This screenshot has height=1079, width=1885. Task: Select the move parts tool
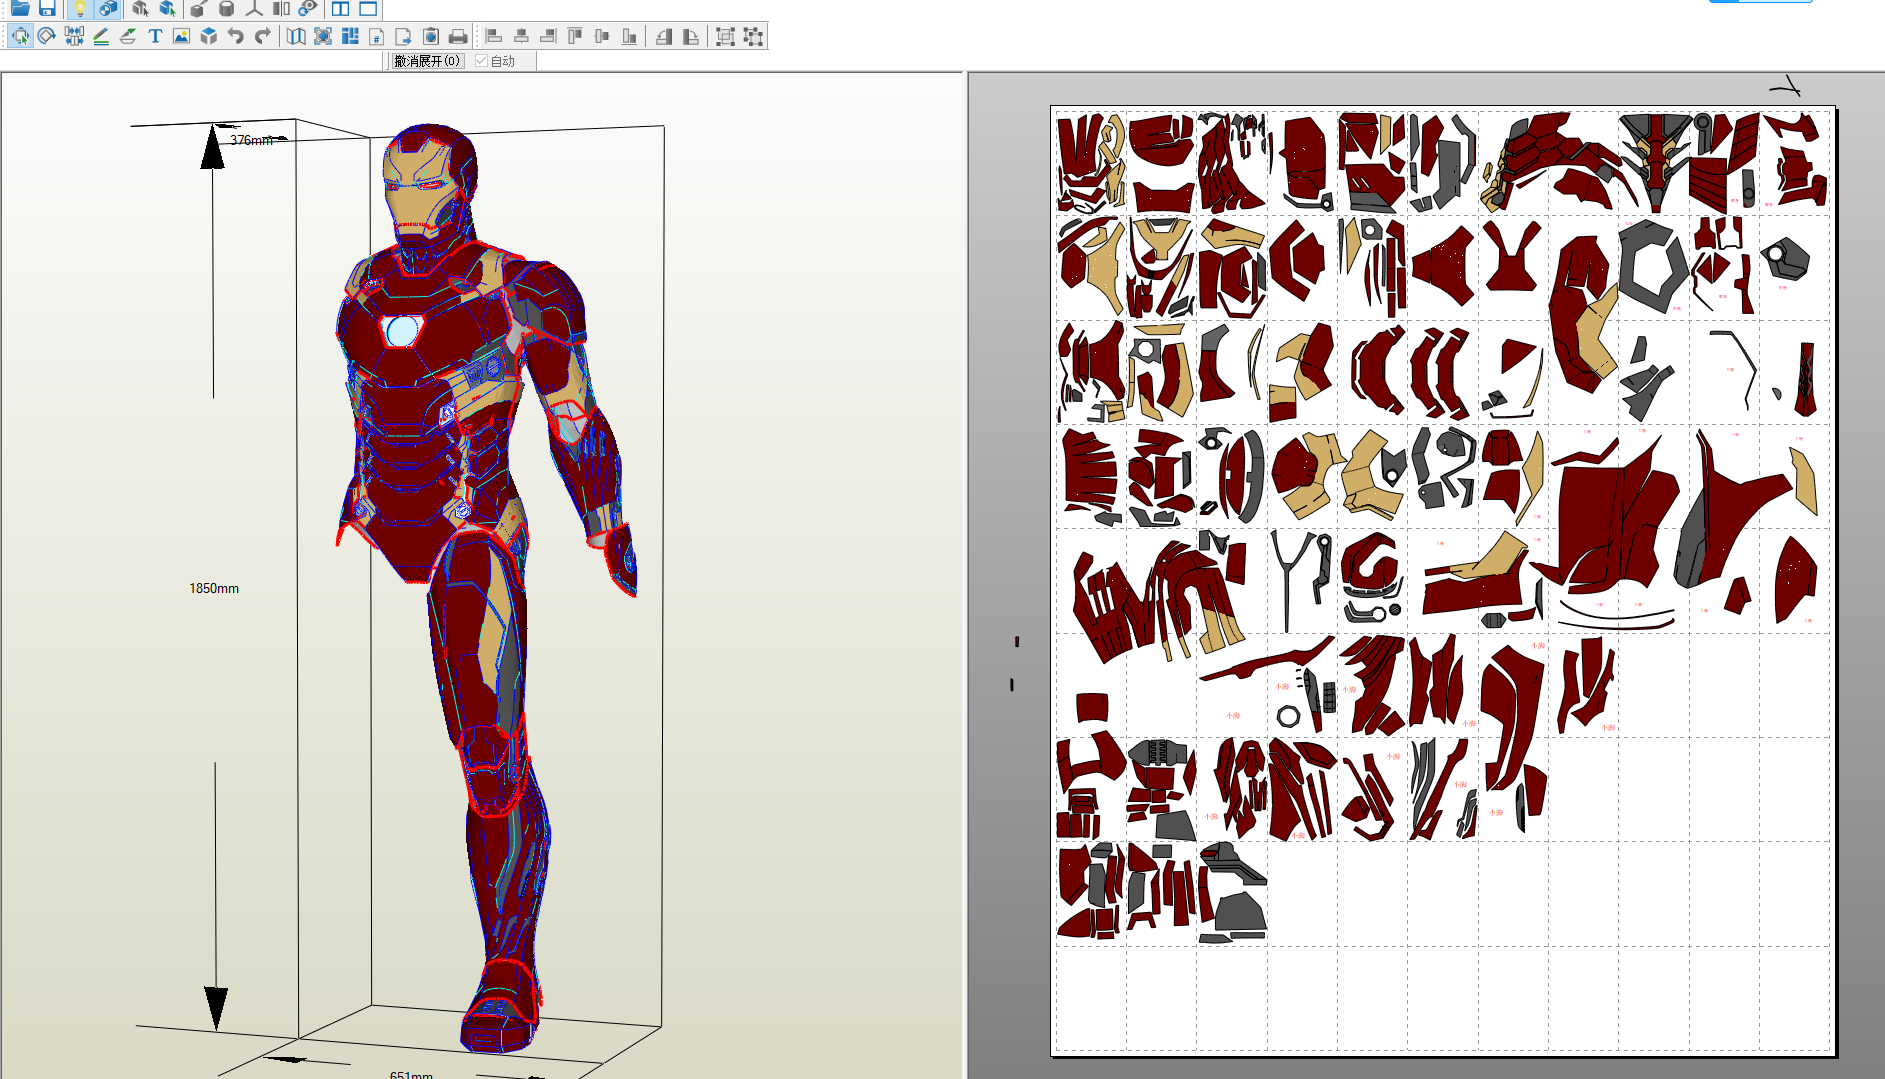coord(20,37)
